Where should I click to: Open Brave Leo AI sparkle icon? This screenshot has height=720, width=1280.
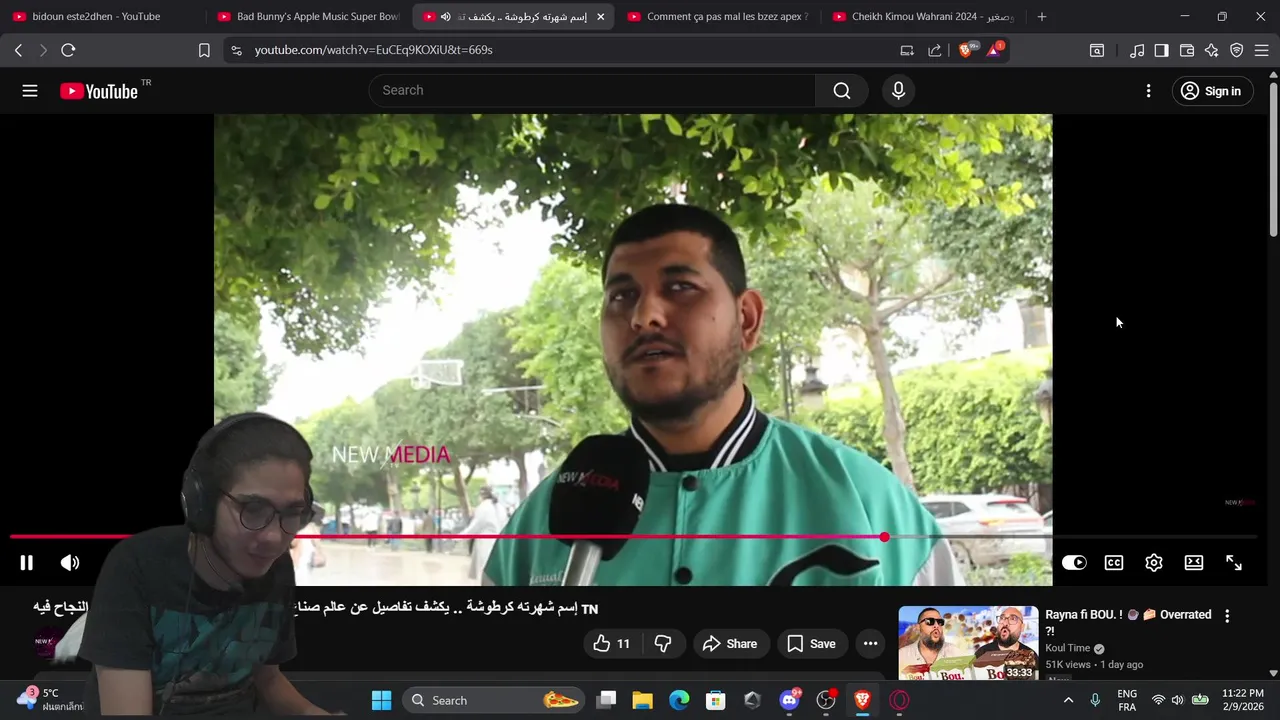[1212, 50]
